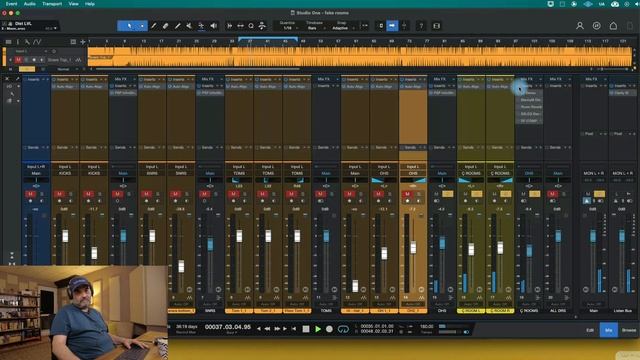The width and height of the screenshot is (640, 360).
Task: Unmute the Tom 1_1 channel
Action: pos(233,194)
